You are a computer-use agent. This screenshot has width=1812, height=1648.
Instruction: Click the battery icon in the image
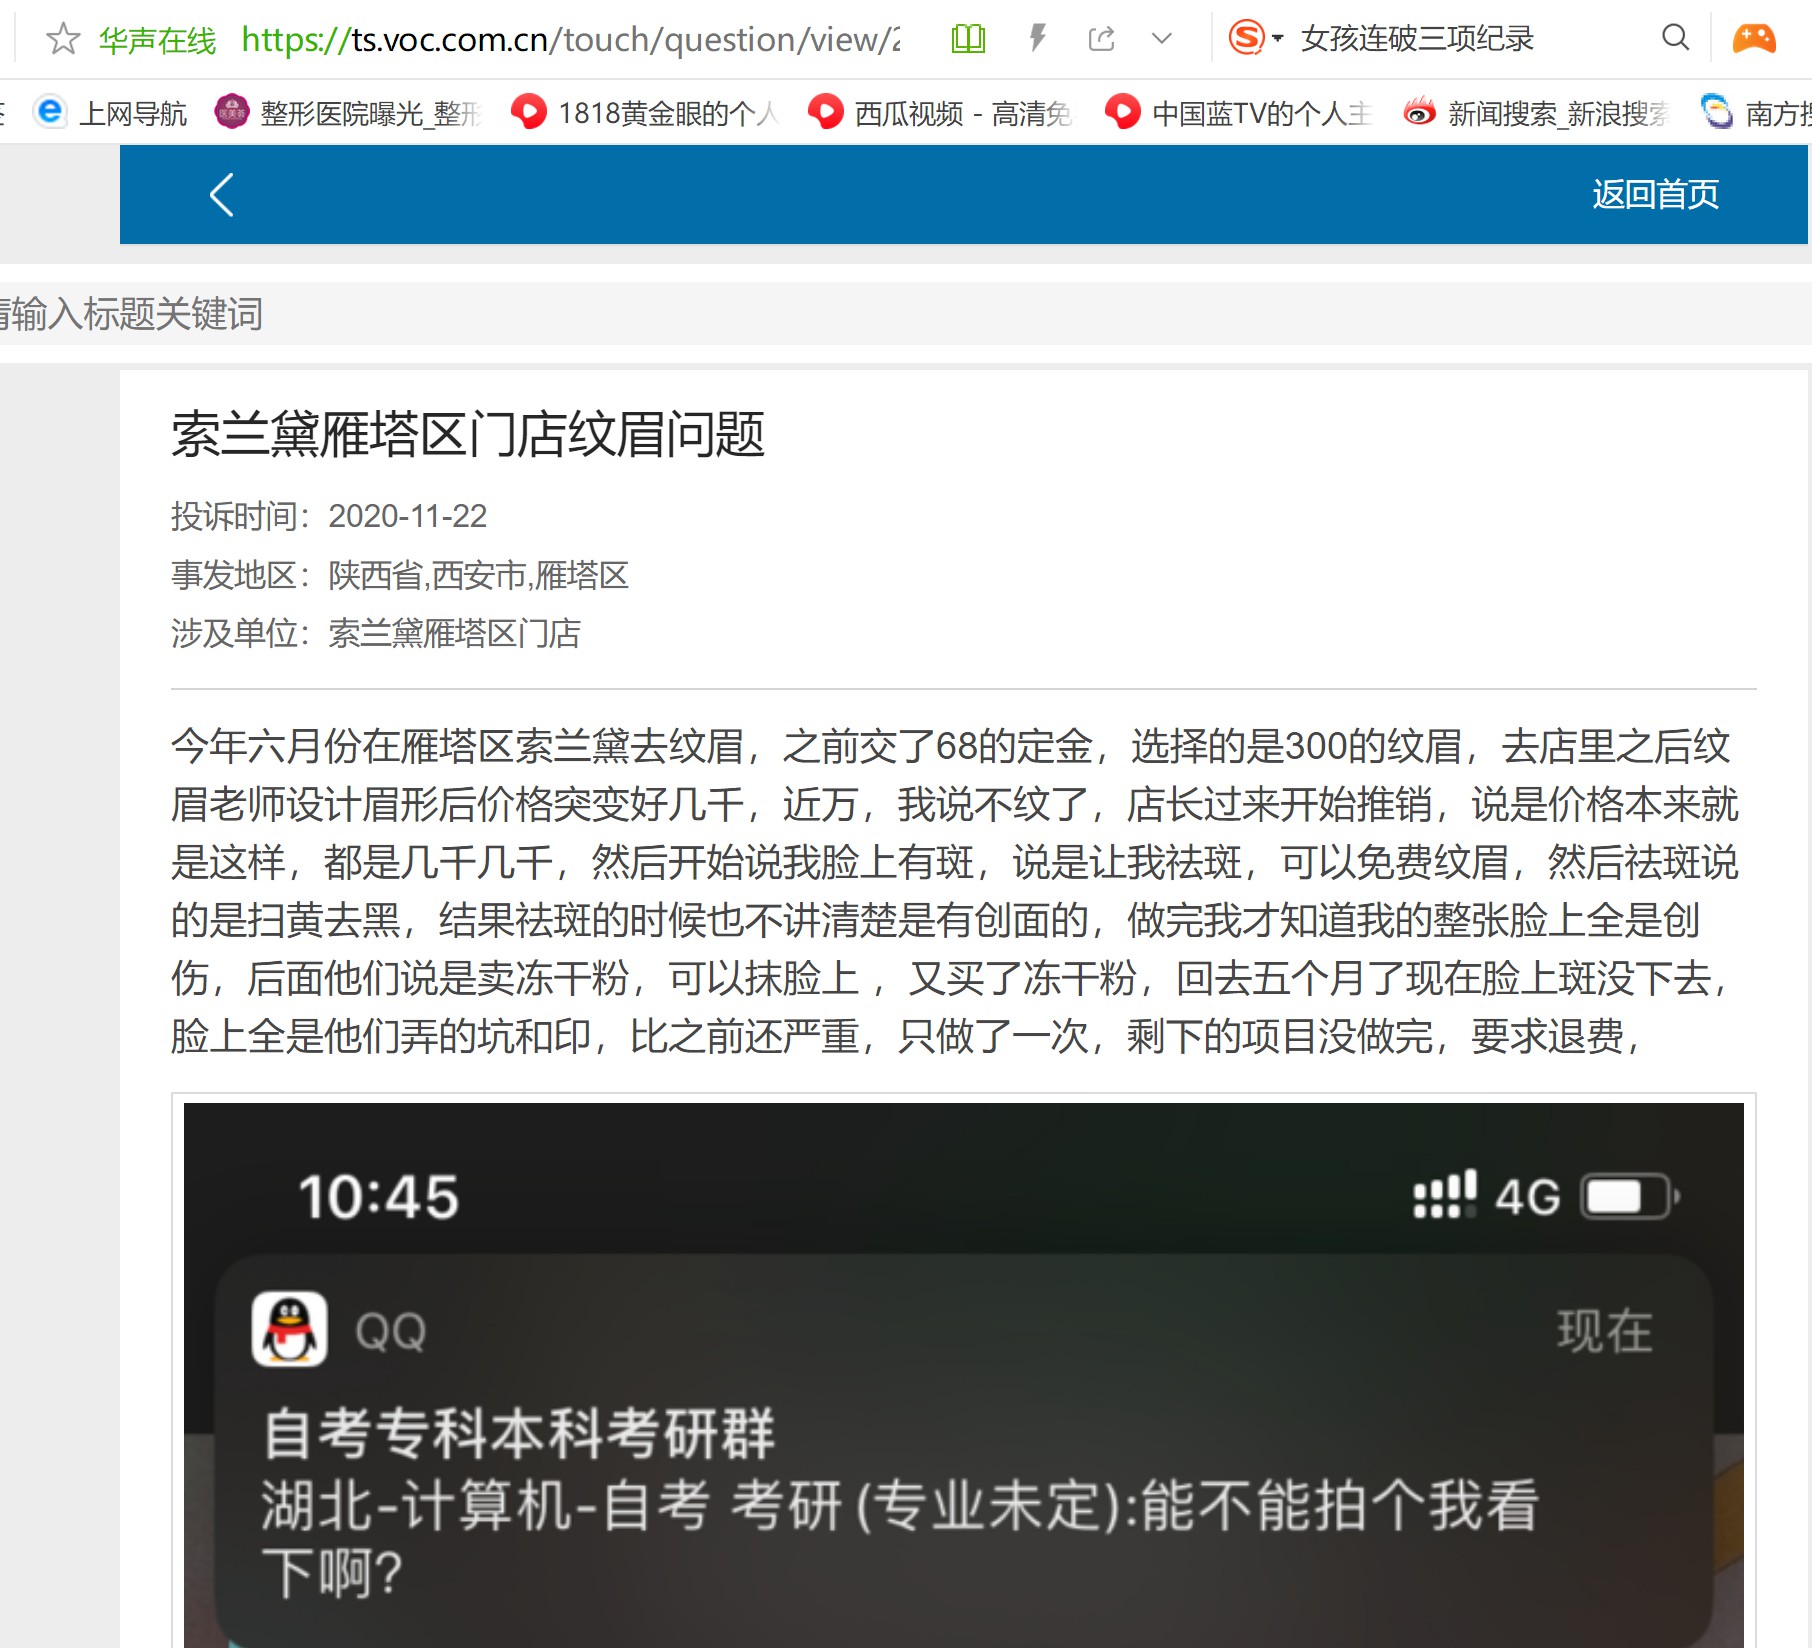point(1629,1196)
